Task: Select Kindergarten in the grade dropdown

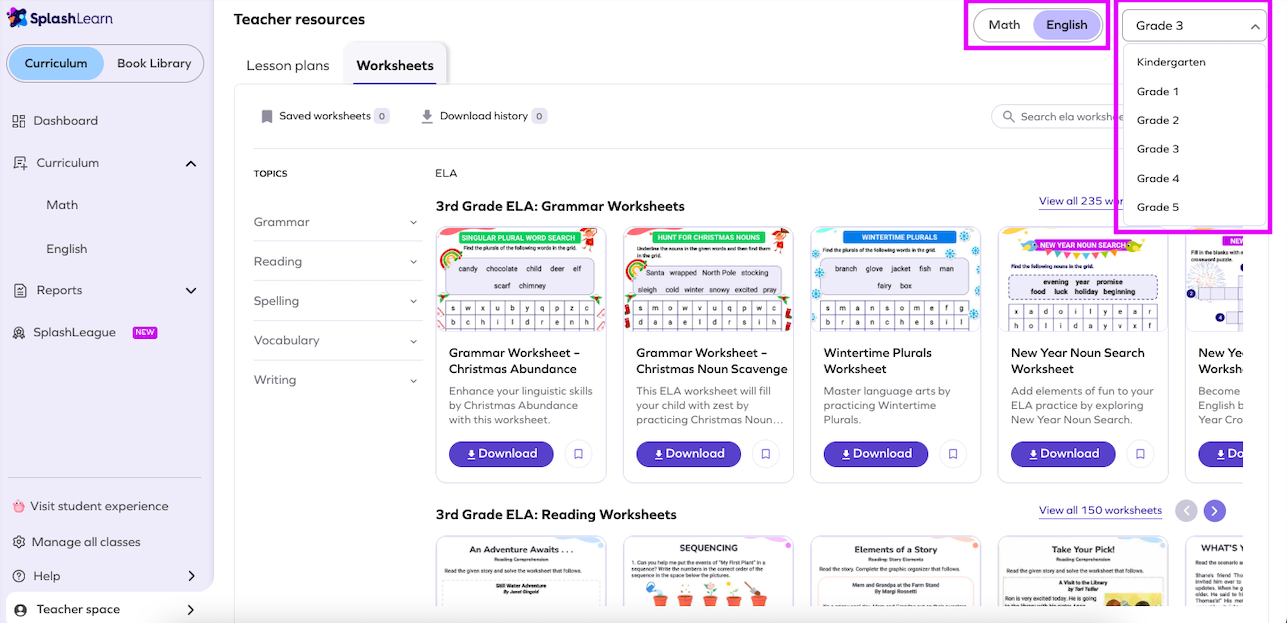Action: (1171, 61)
